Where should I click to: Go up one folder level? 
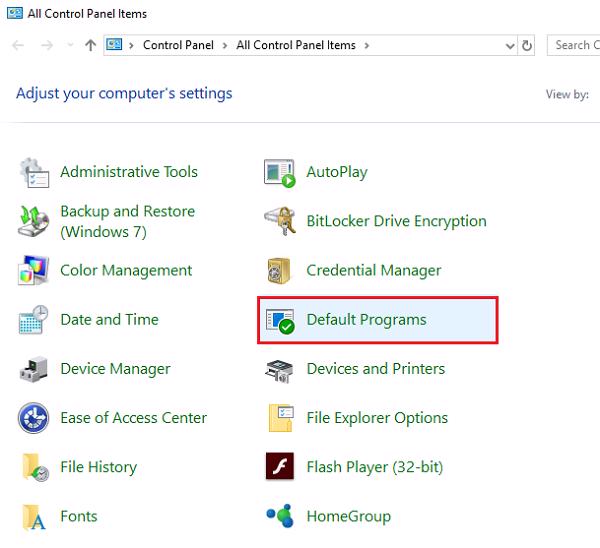(x=90, y=45)
